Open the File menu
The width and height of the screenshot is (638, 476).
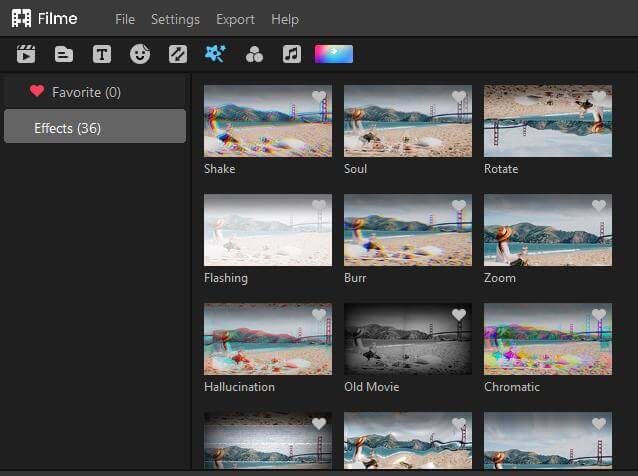pyautogui.click(x=125, y=19)
